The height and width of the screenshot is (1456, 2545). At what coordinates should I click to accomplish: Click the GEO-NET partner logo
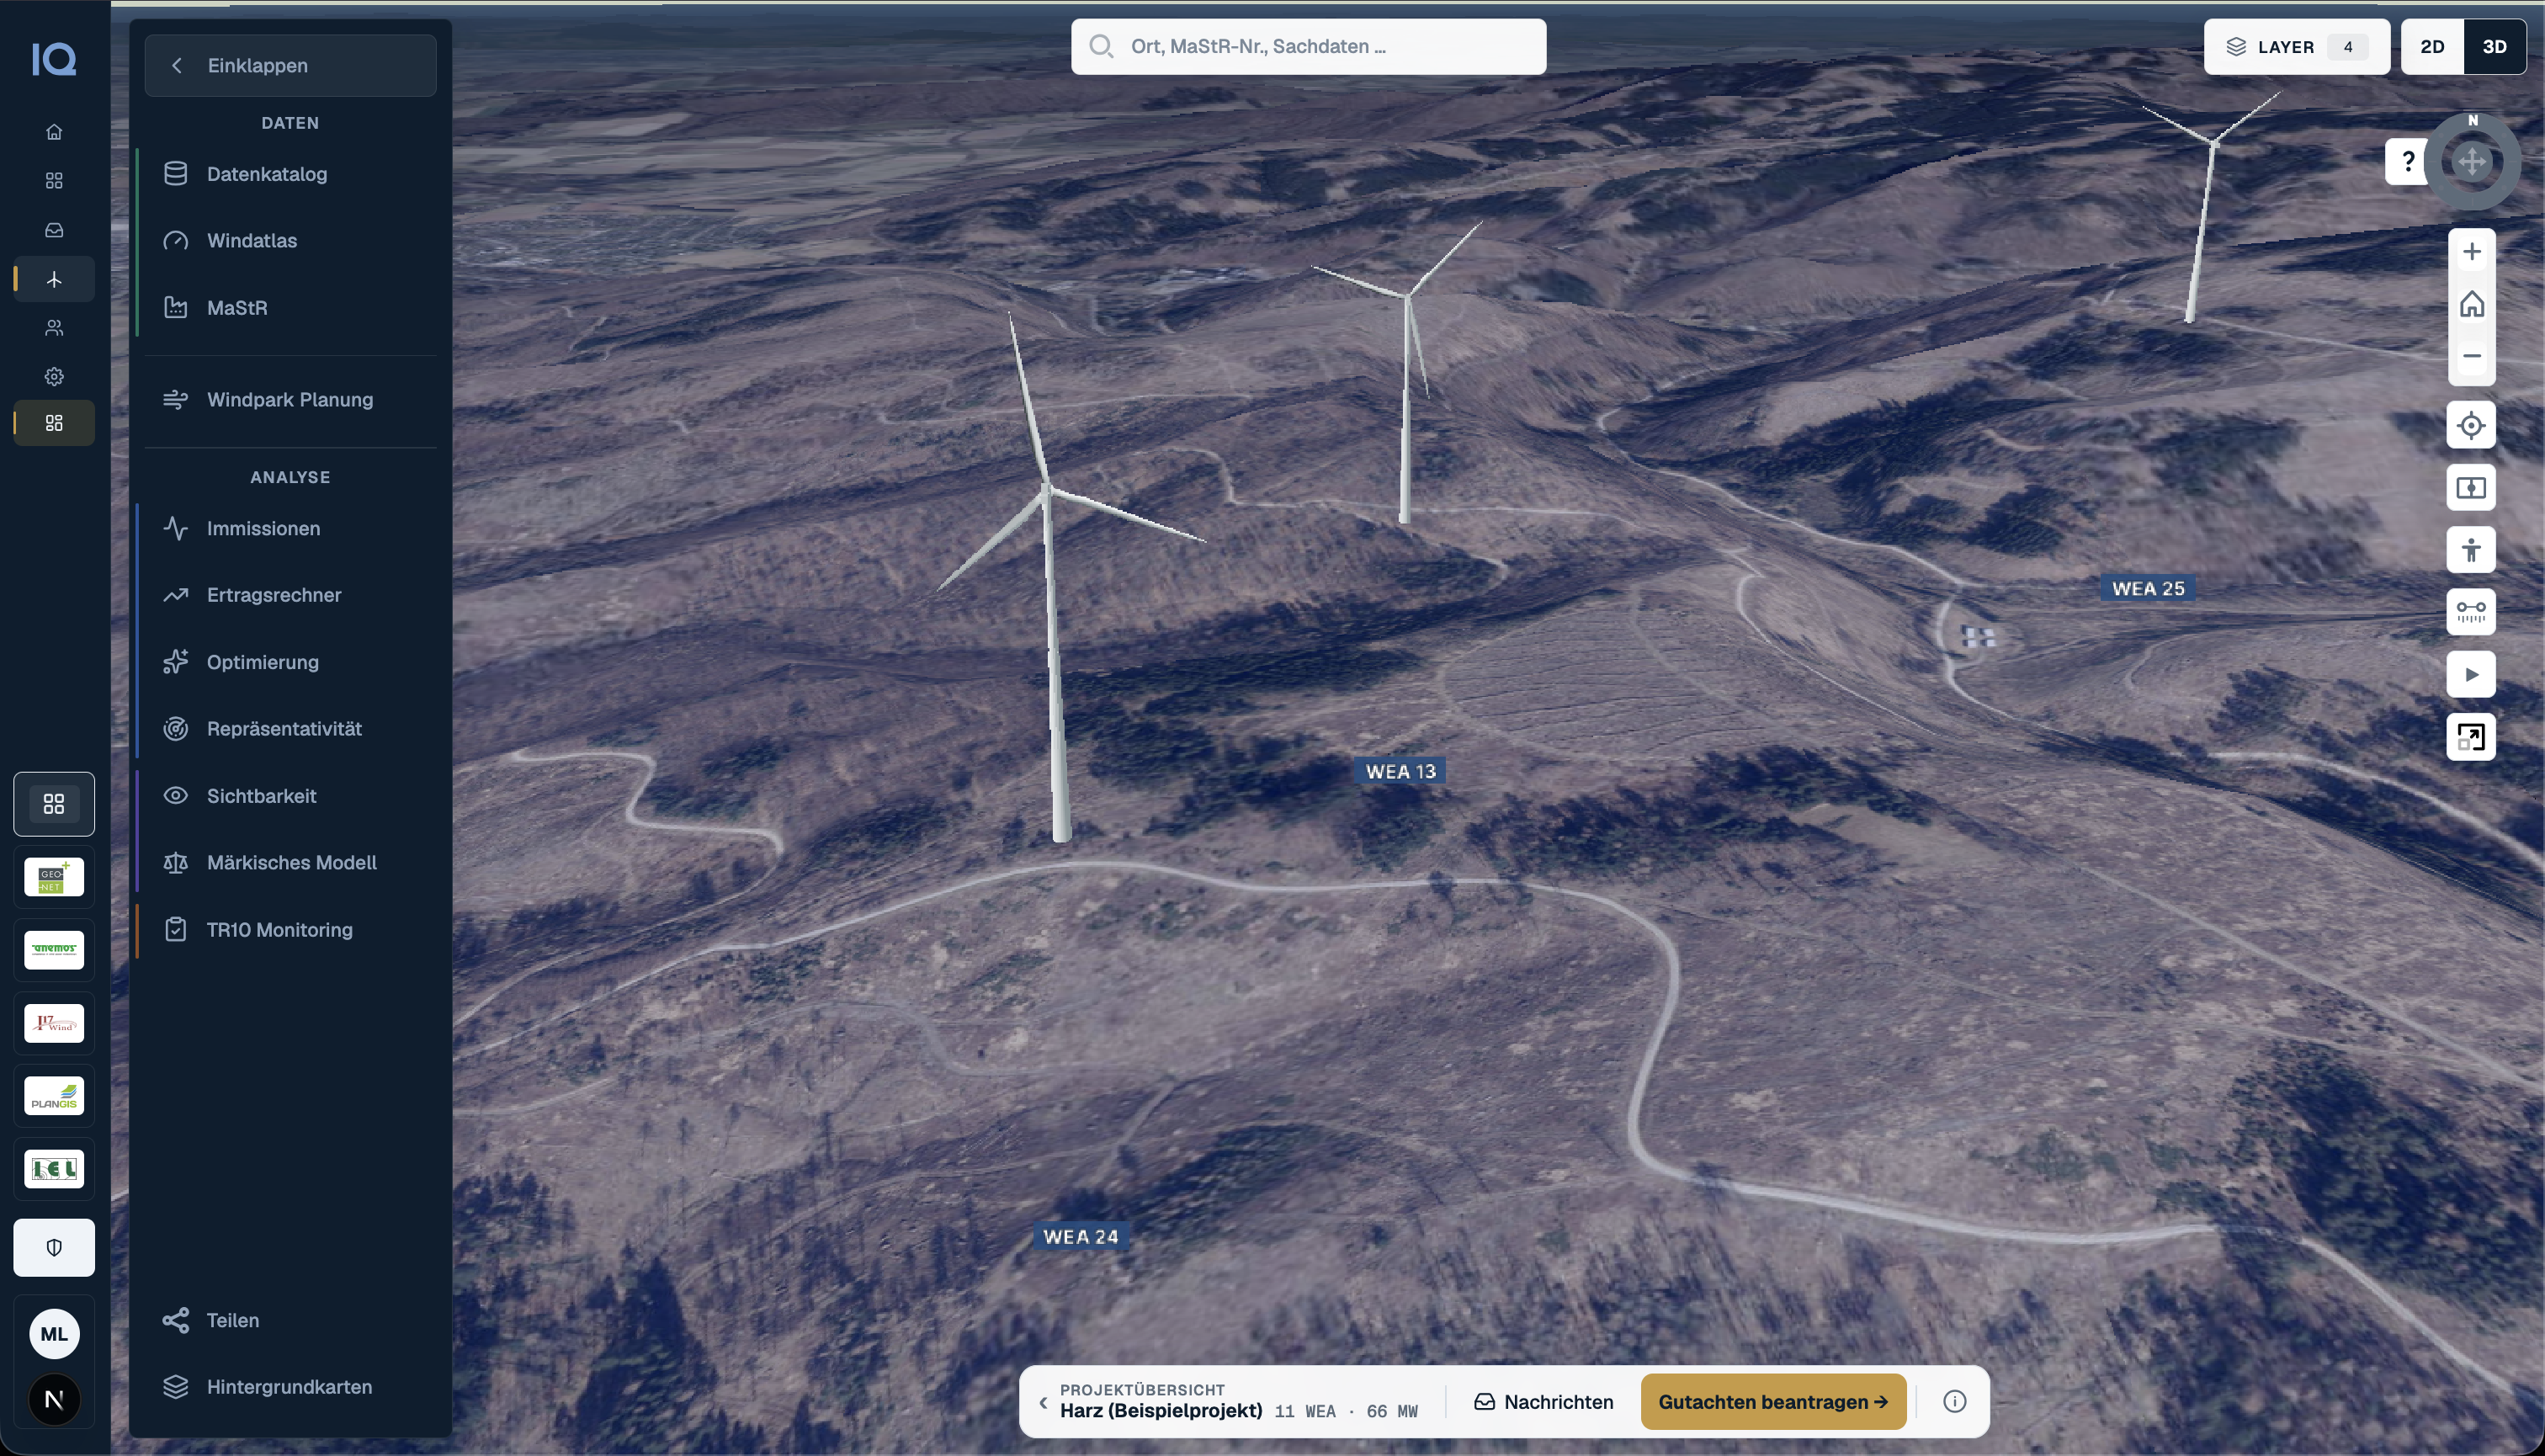(x=54, y=877)
